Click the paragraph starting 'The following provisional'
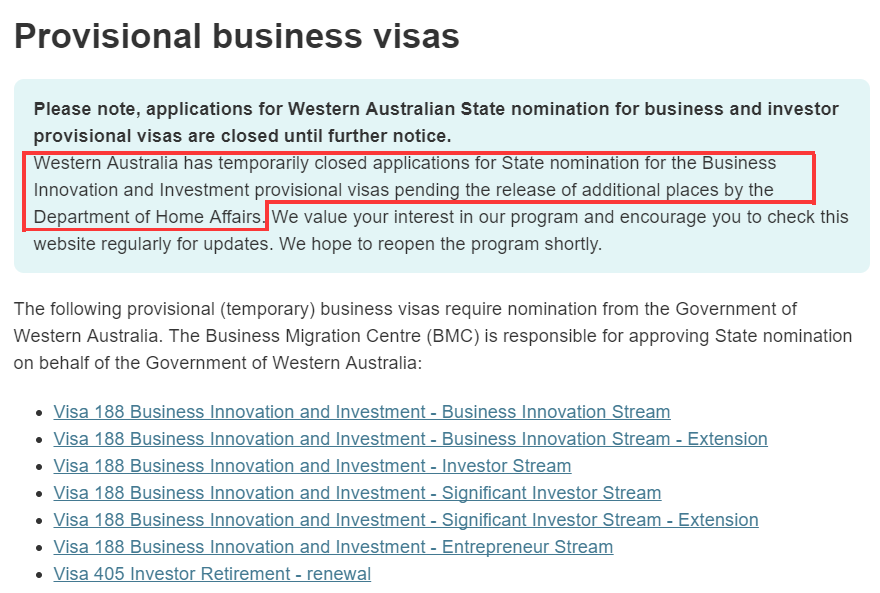Image resolution: width=880 pixels, height=593 pixels. tap(404, 309)
